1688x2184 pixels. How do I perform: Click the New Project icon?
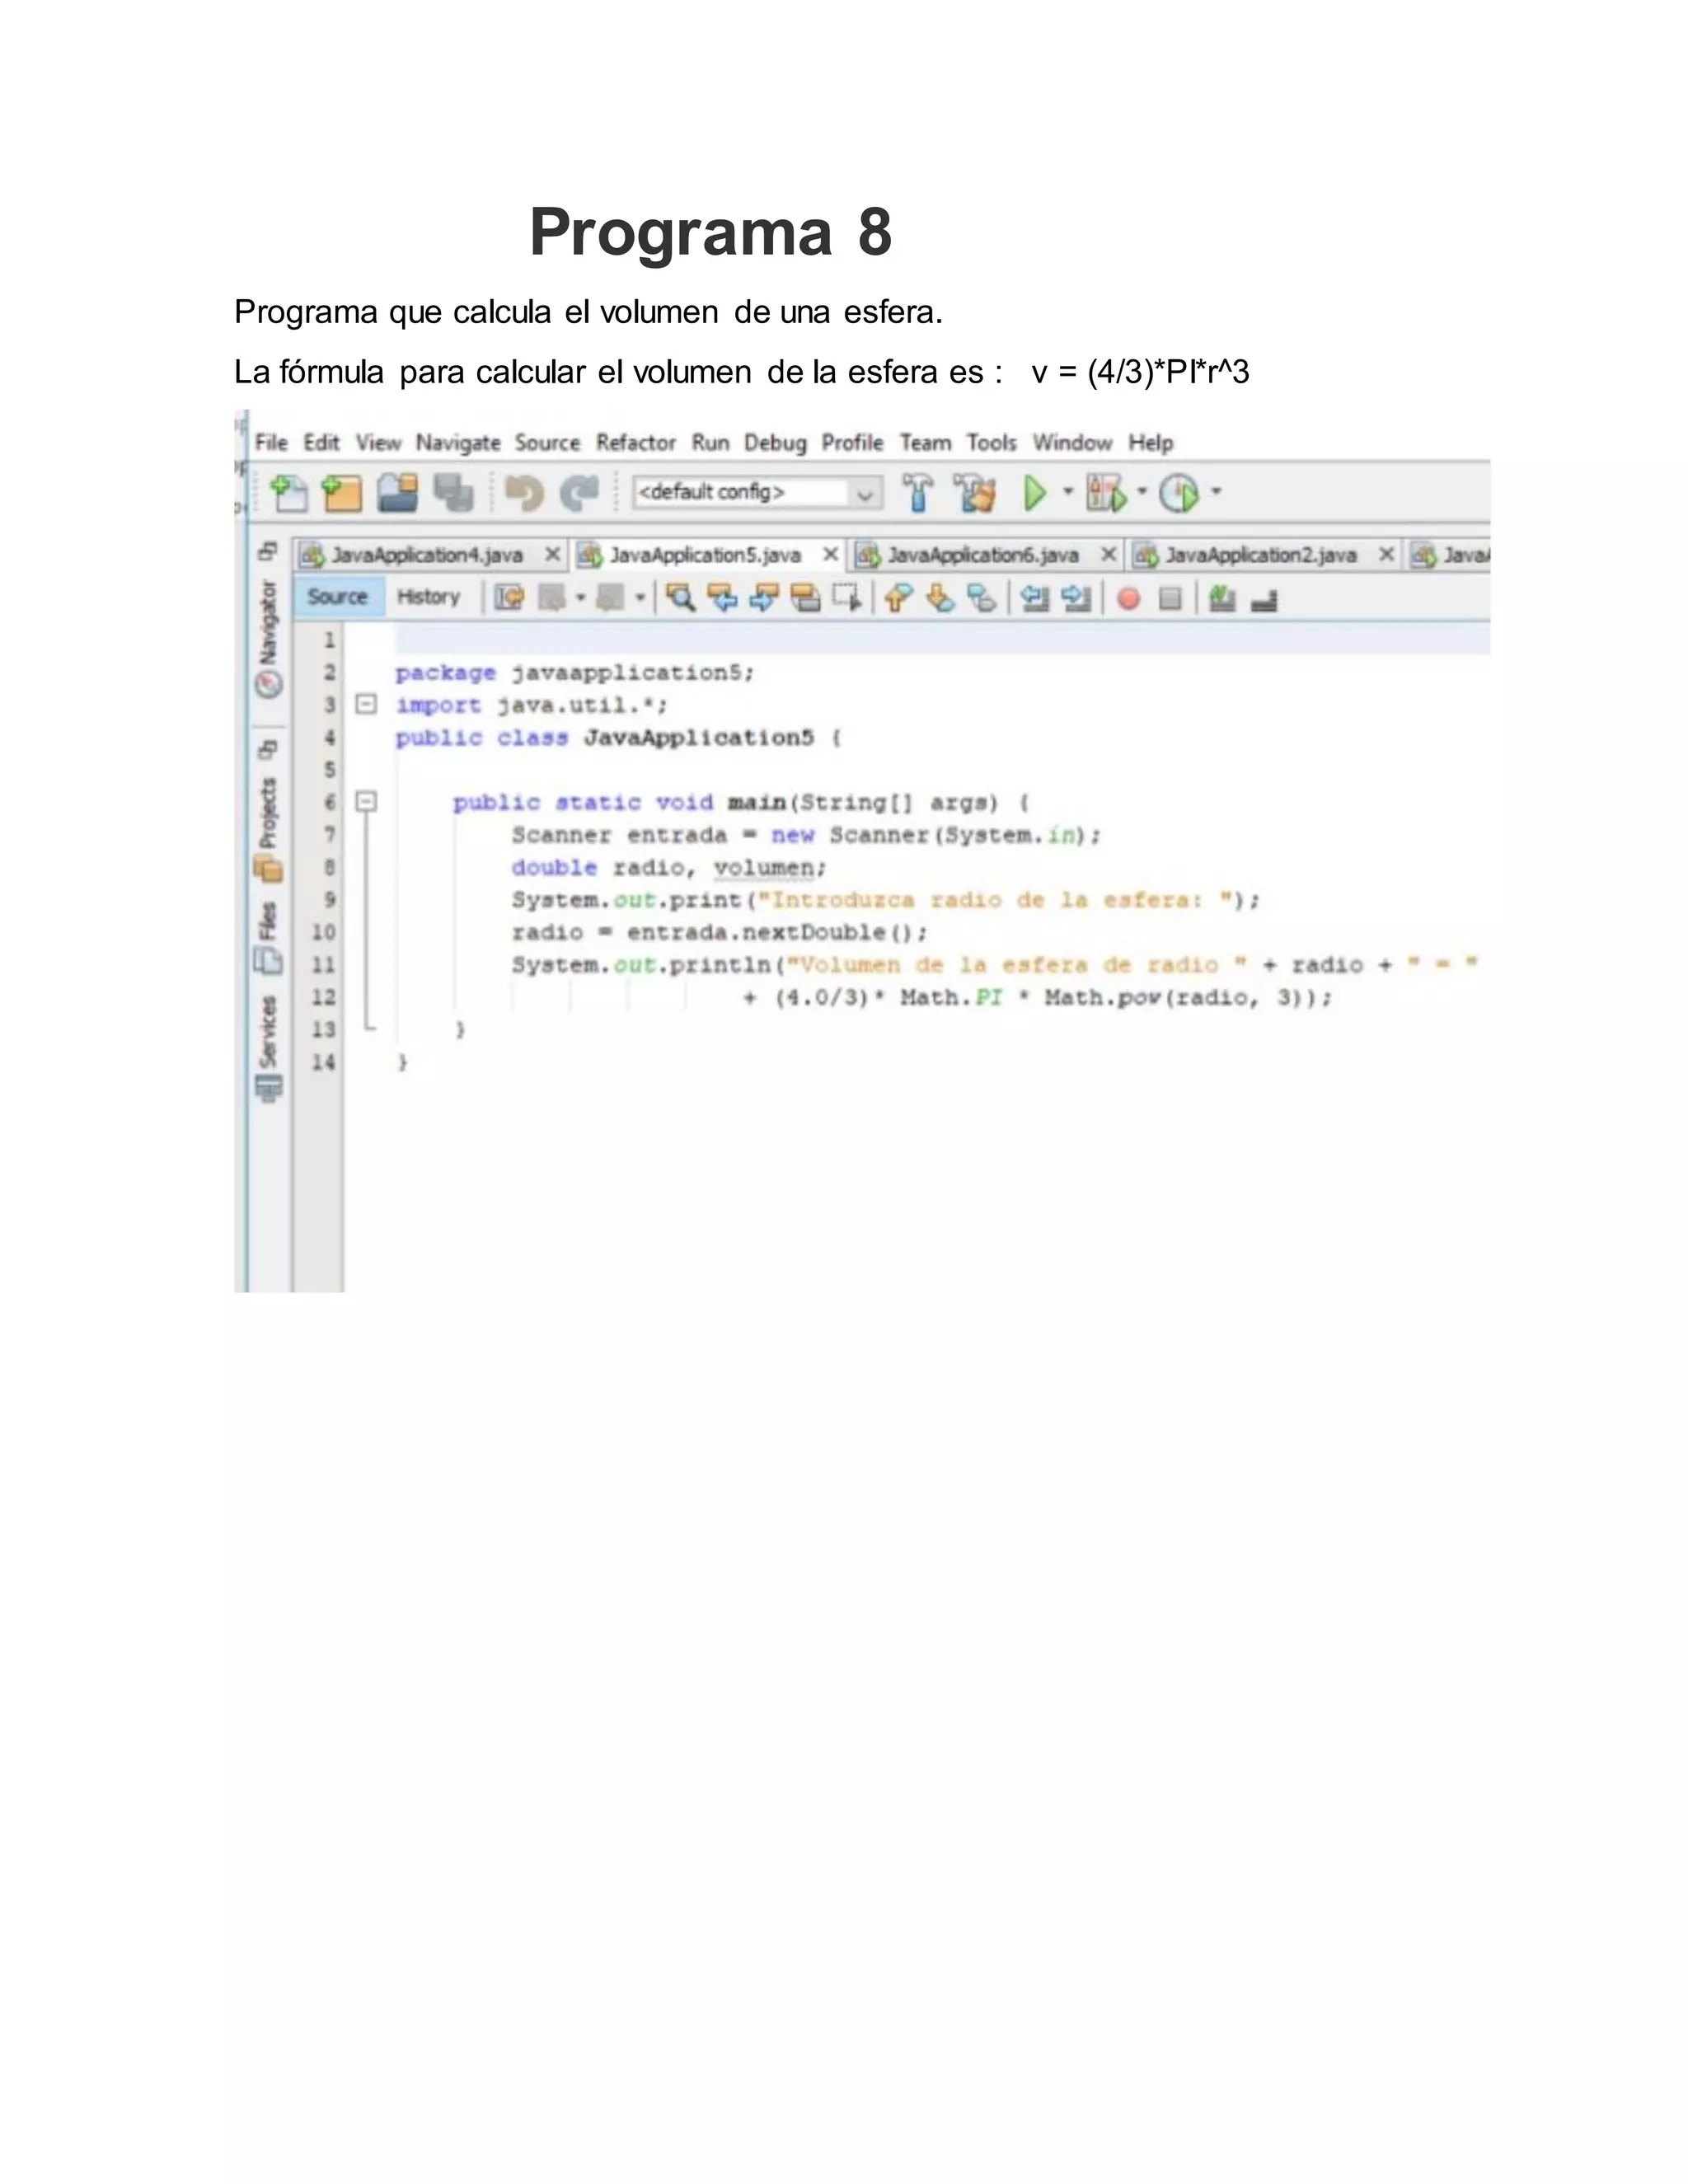click(342, 493)
